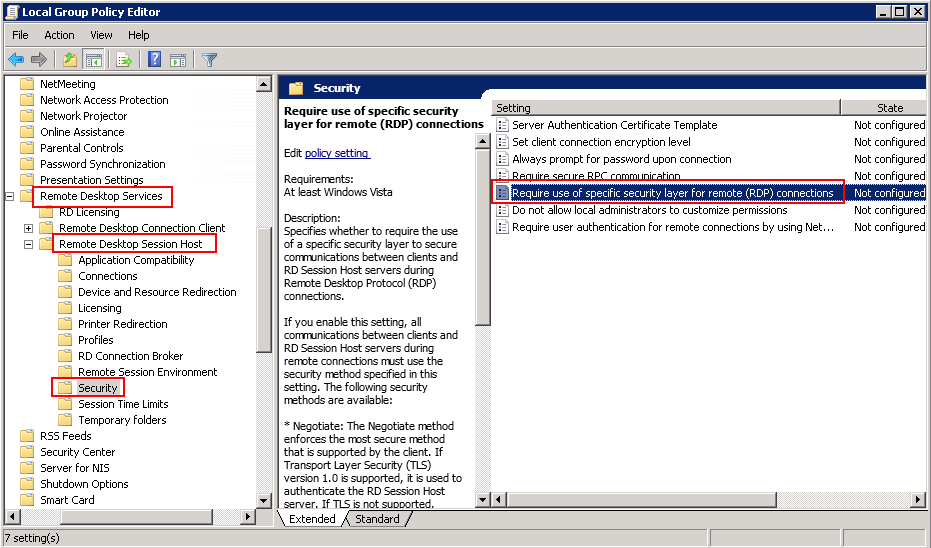Click the Printer Redirection folder icon
Viewport: 931px width, 548px height.
65,324
